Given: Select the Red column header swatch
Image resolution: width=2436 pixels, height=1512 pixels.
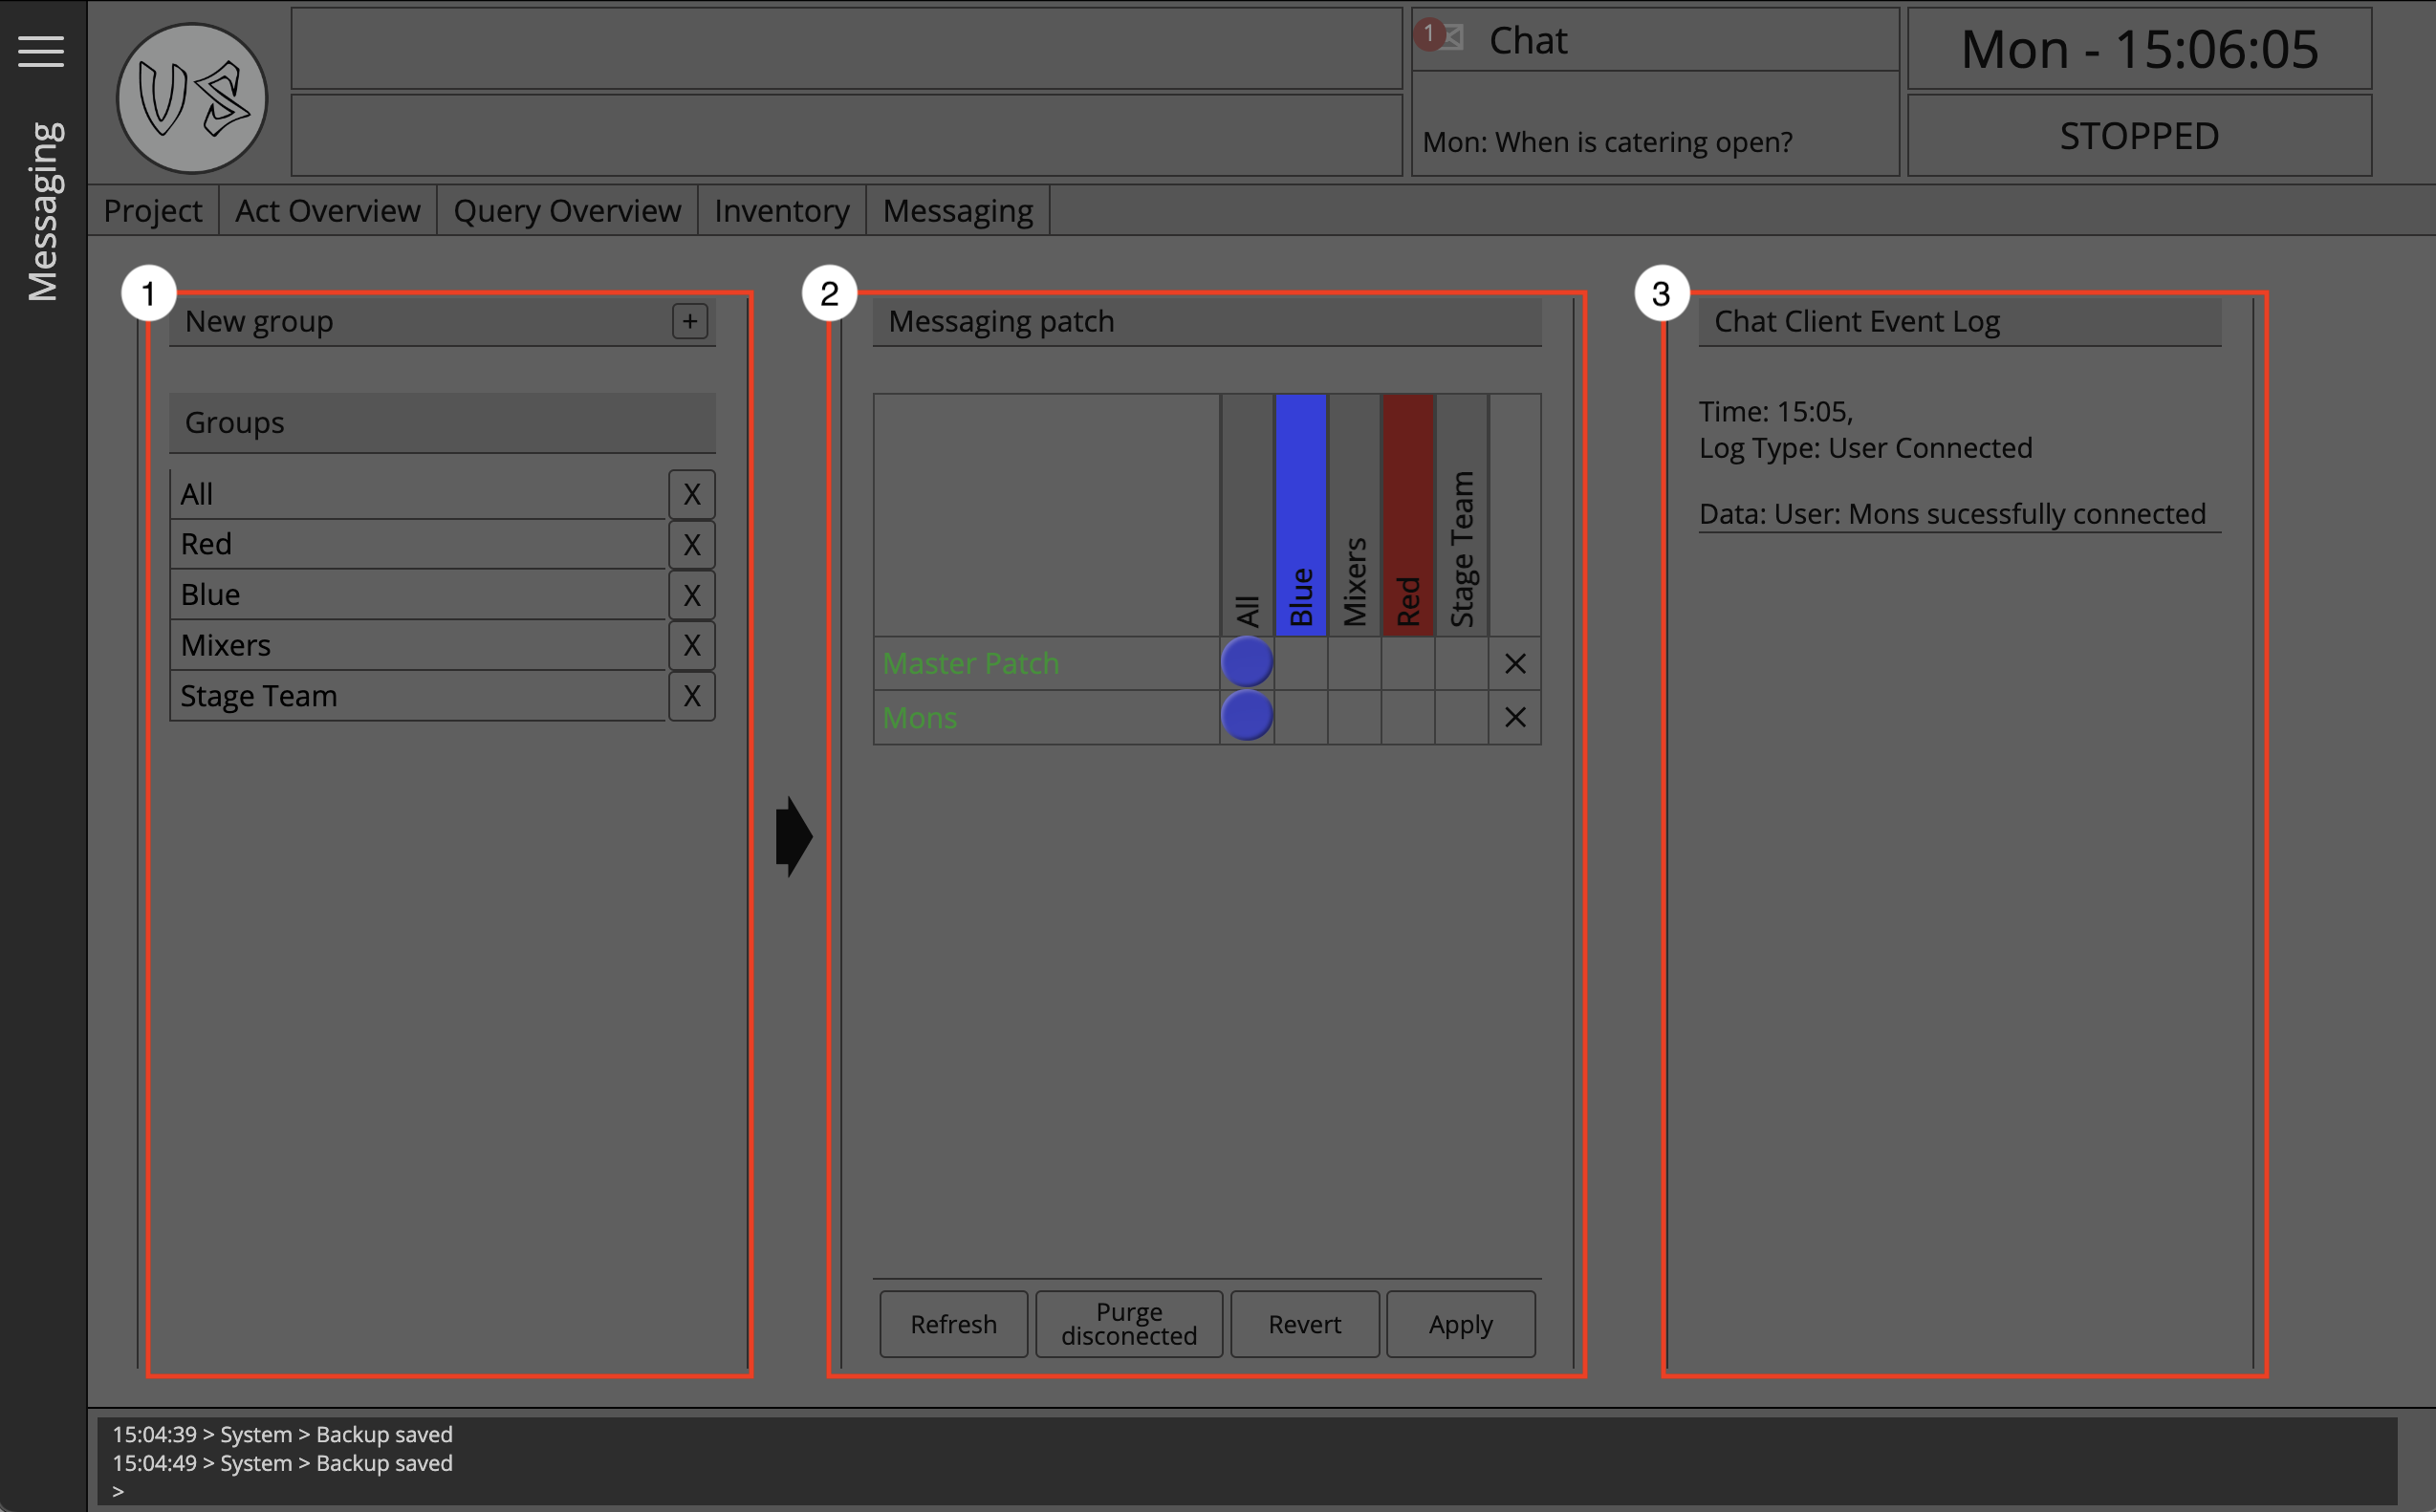Looking at the screenshot, I should 1408,515.
